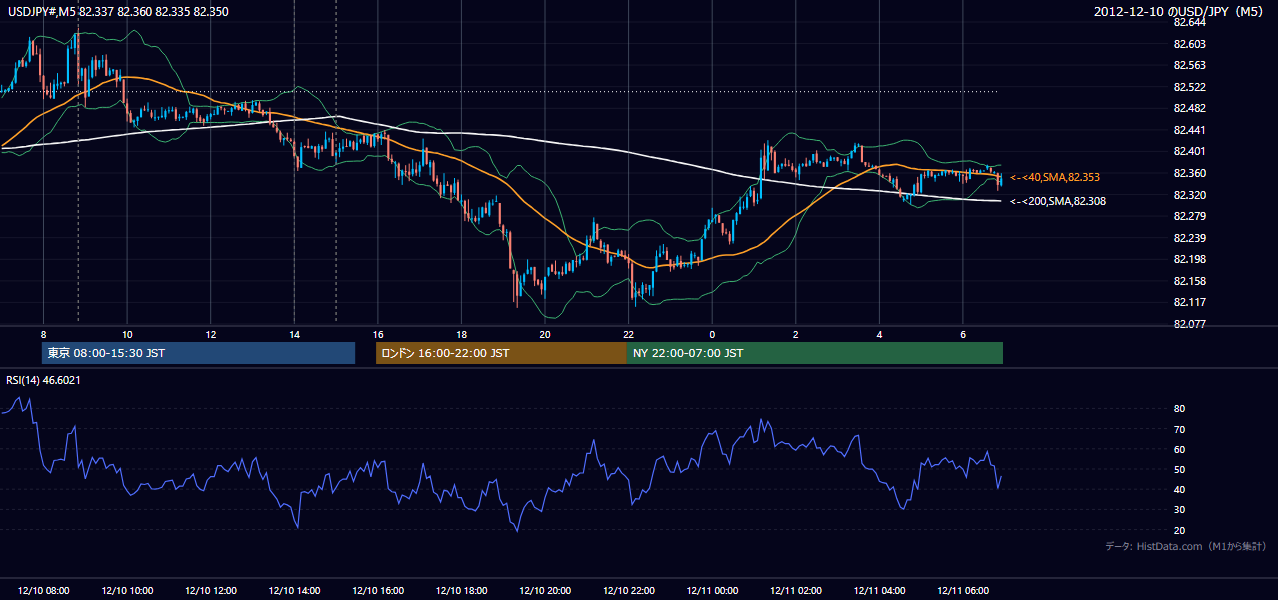1278x600 pixels.
Task: Click hour 6 on the price chart axis
Action: click(x=963, y=334)
